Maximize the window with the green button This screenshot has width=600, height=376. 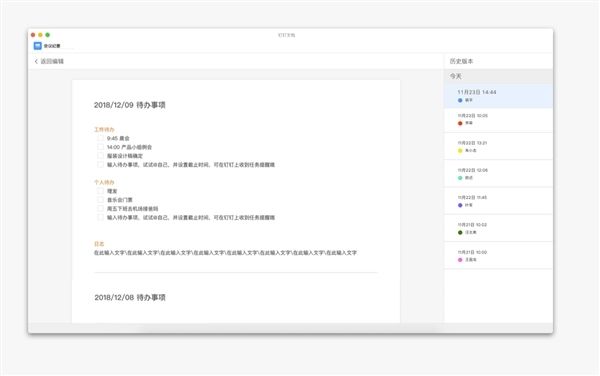(47, 35)
